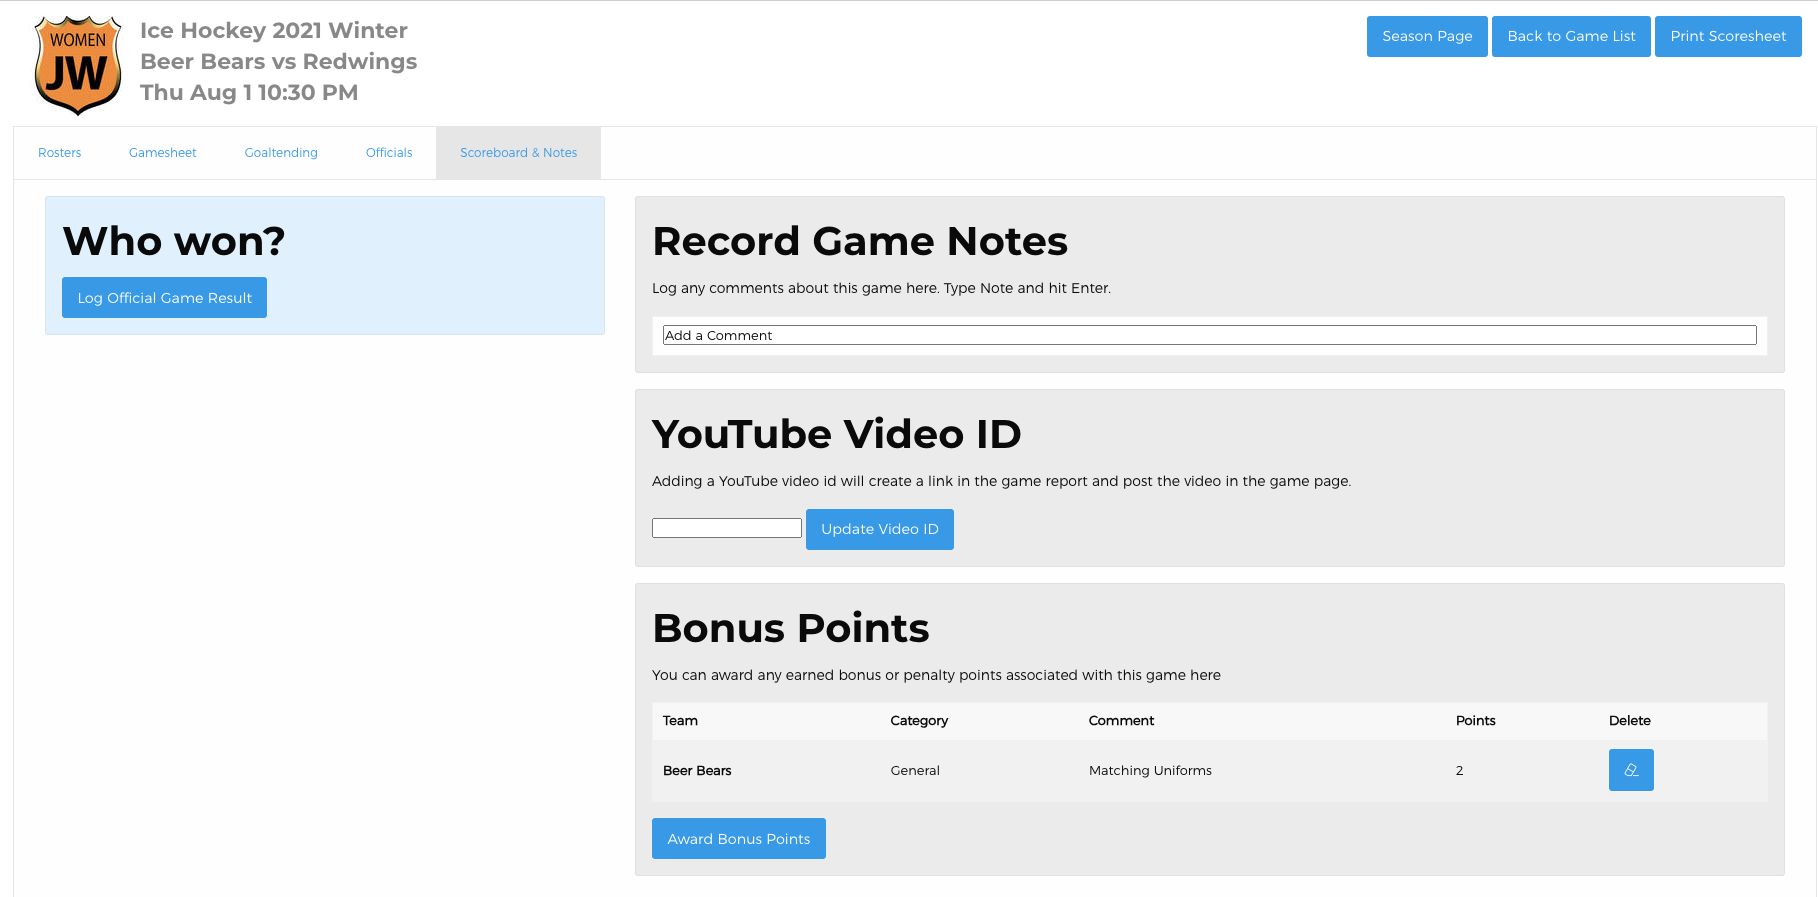Click the Category column header
Image resolution: width=1818 pixels, height=897 pixels.
point(919,721)
